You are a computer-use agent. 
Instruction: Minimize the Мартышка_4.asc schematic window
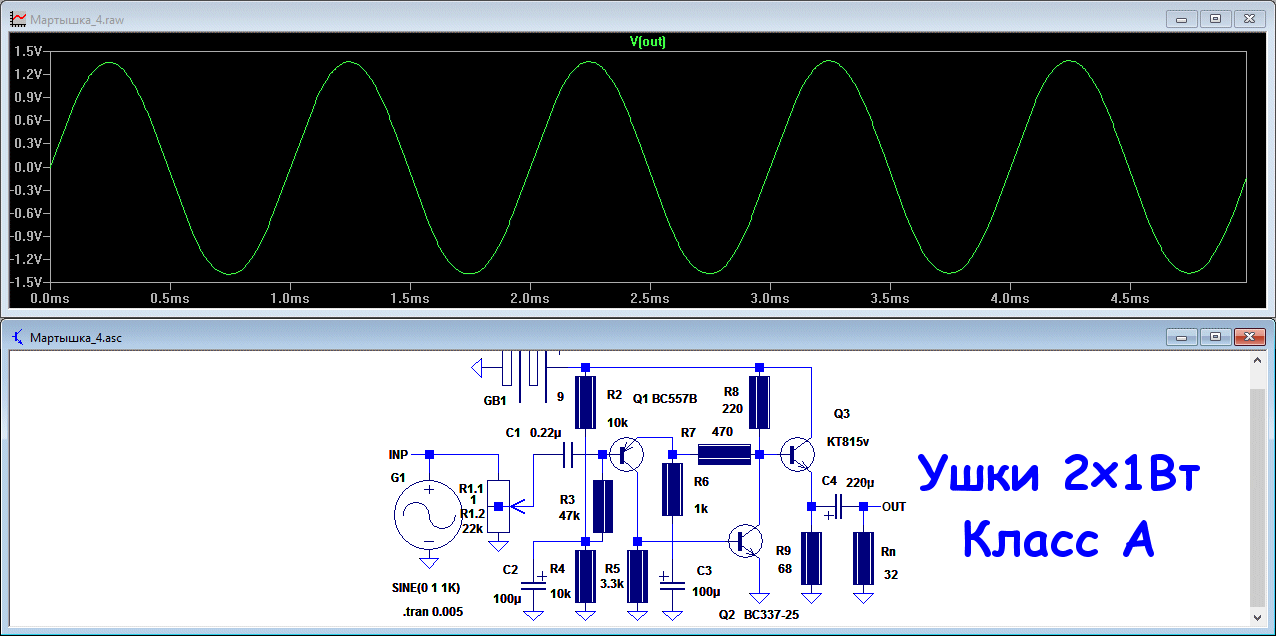(1184, 337)
